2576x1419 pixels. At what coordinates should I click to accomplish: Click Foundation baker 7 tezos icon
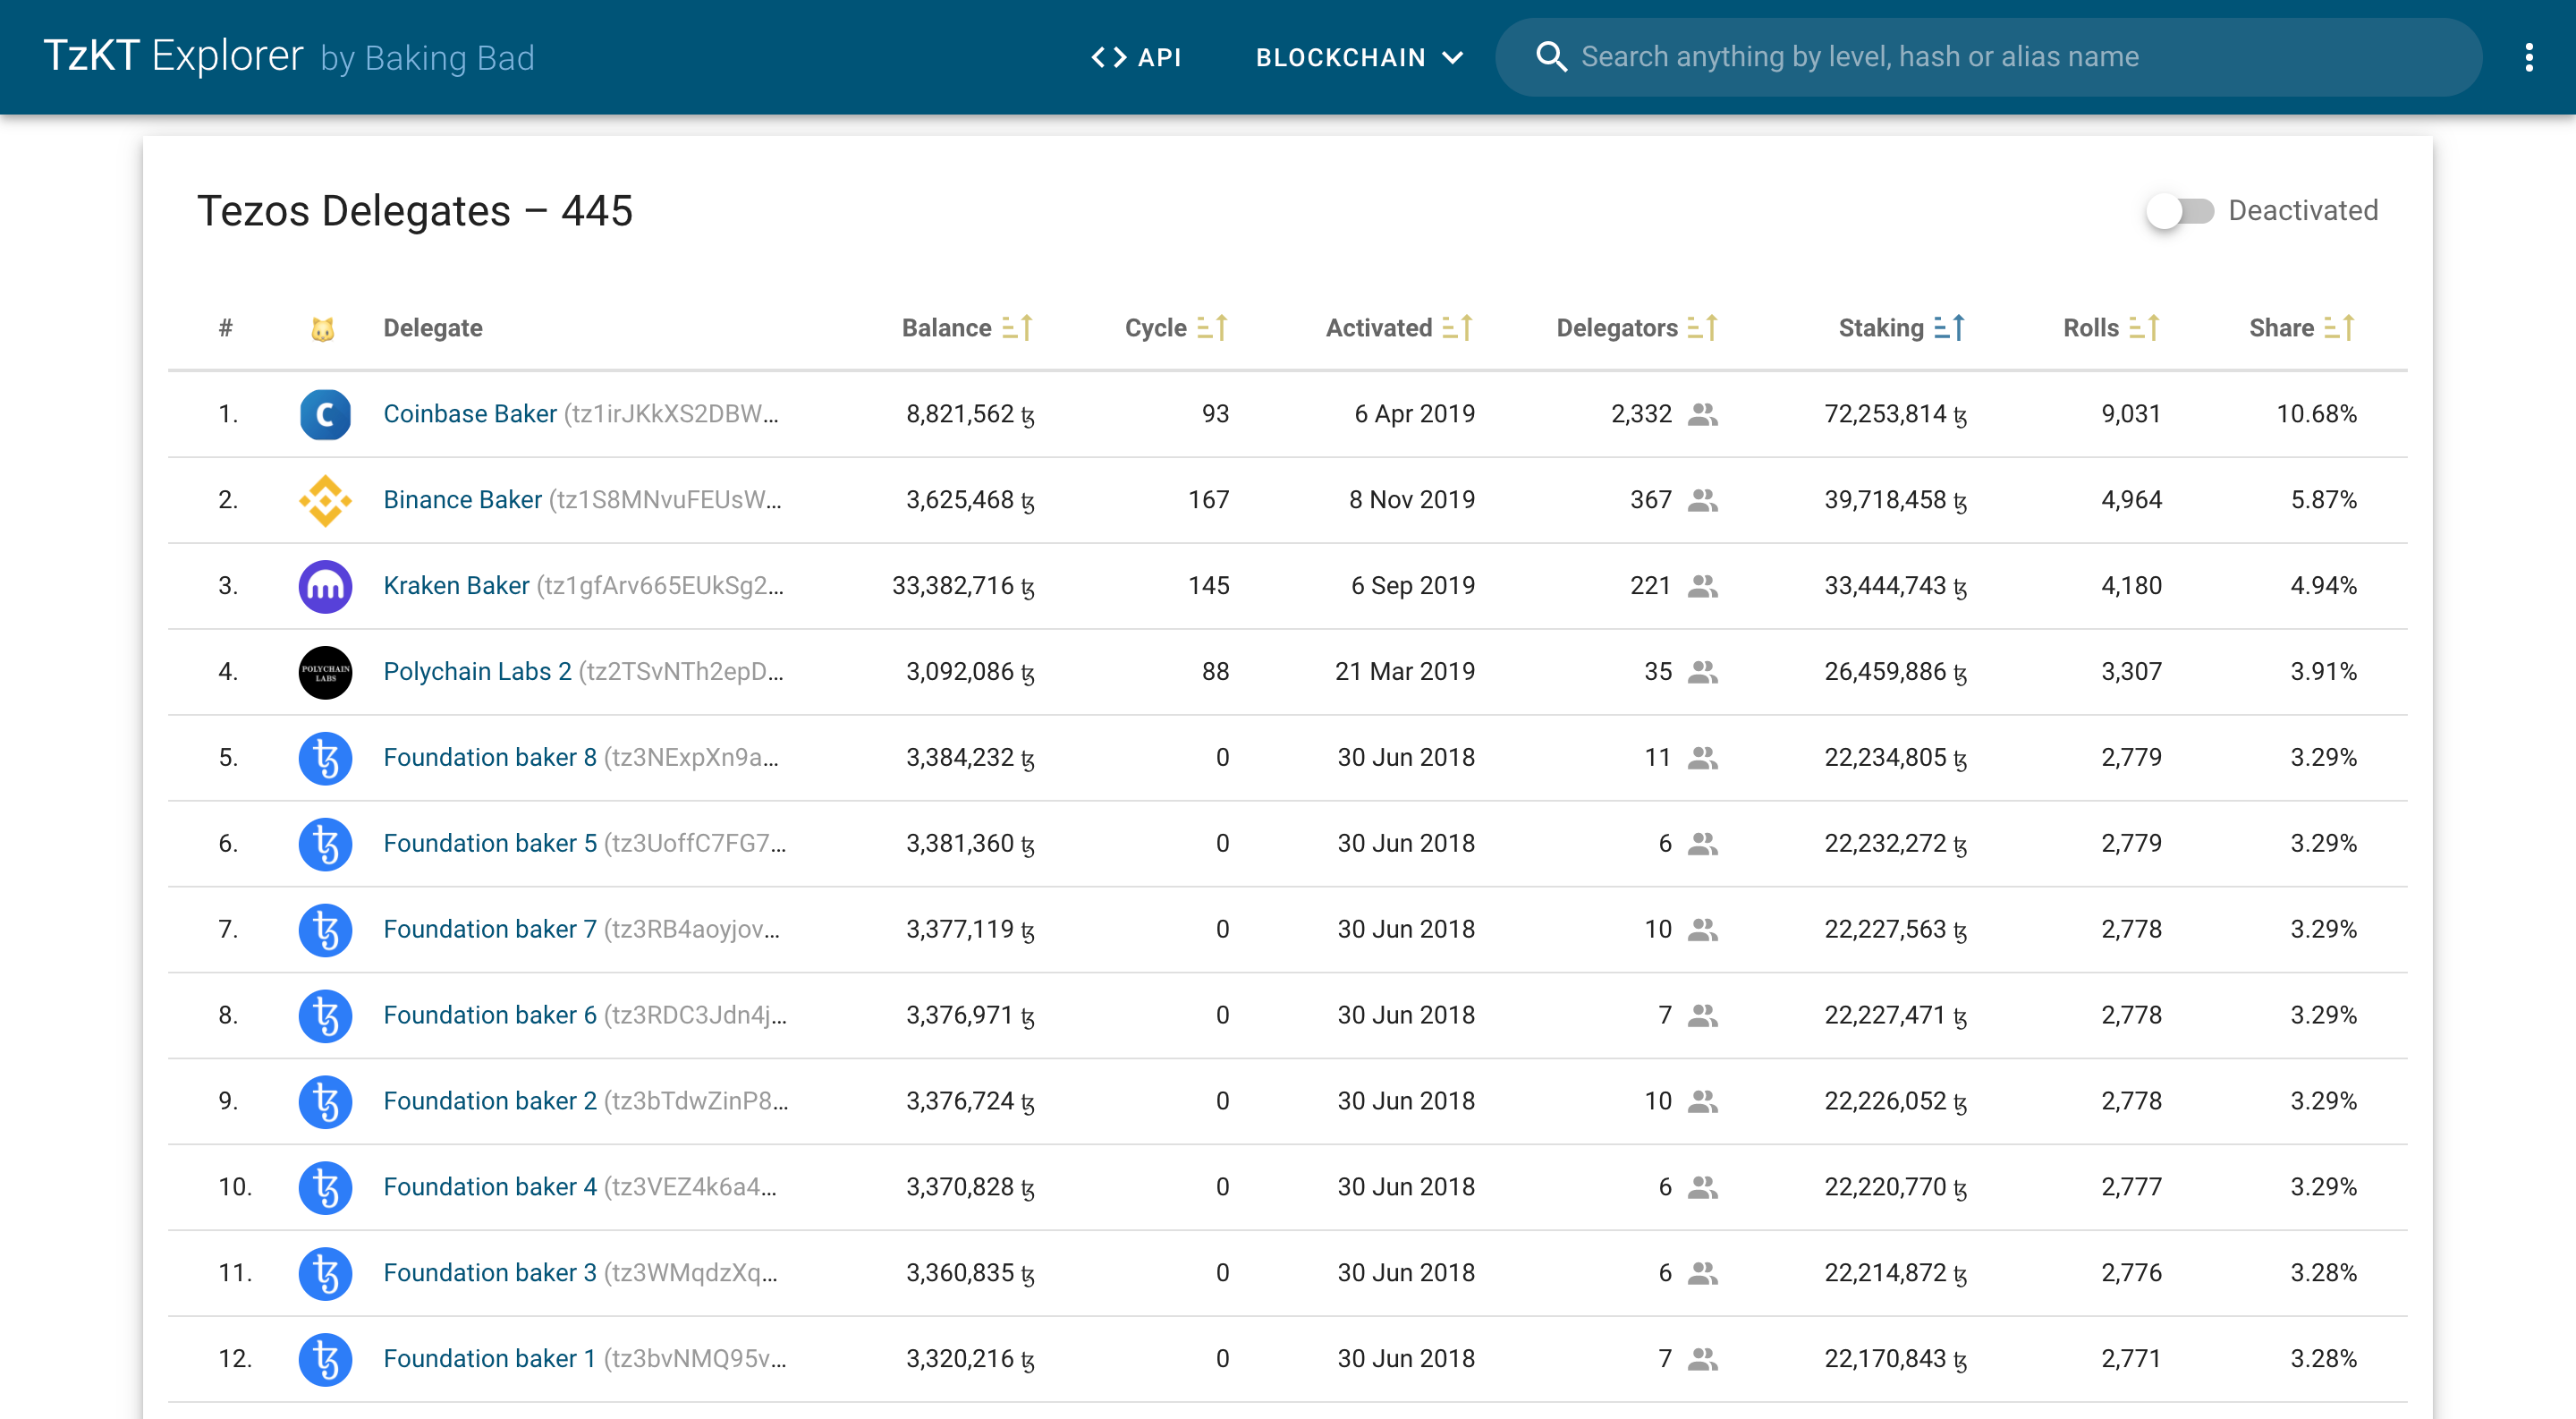tap(325, 930)
